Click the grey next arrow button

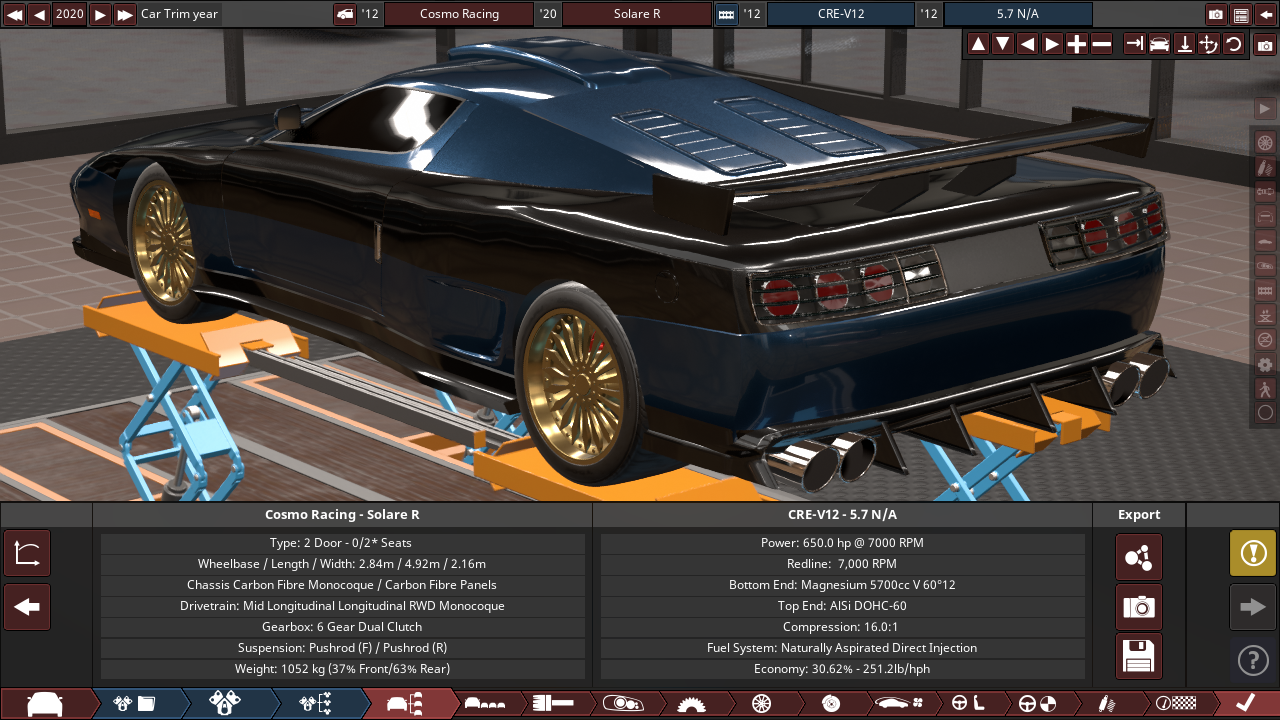coord(1253,607)
